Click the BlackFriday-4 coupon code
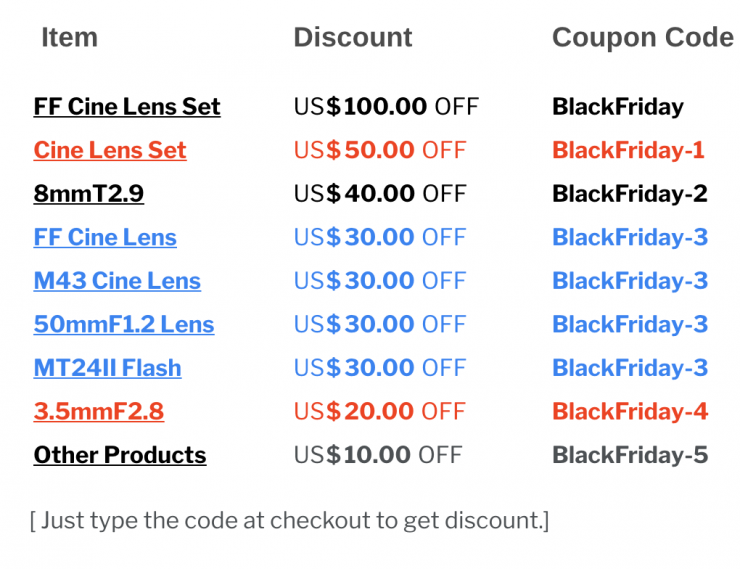Viewport: 740px width, 569px height. pyautogui.click(x=630, y=412)
